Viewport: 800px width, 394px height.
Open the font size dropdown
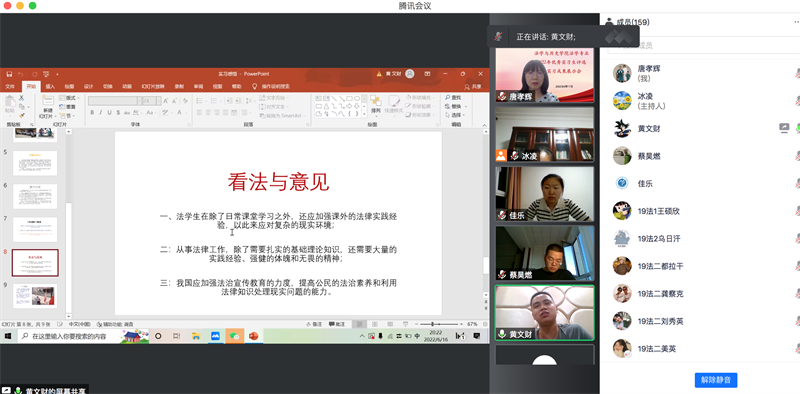(159, 101)
